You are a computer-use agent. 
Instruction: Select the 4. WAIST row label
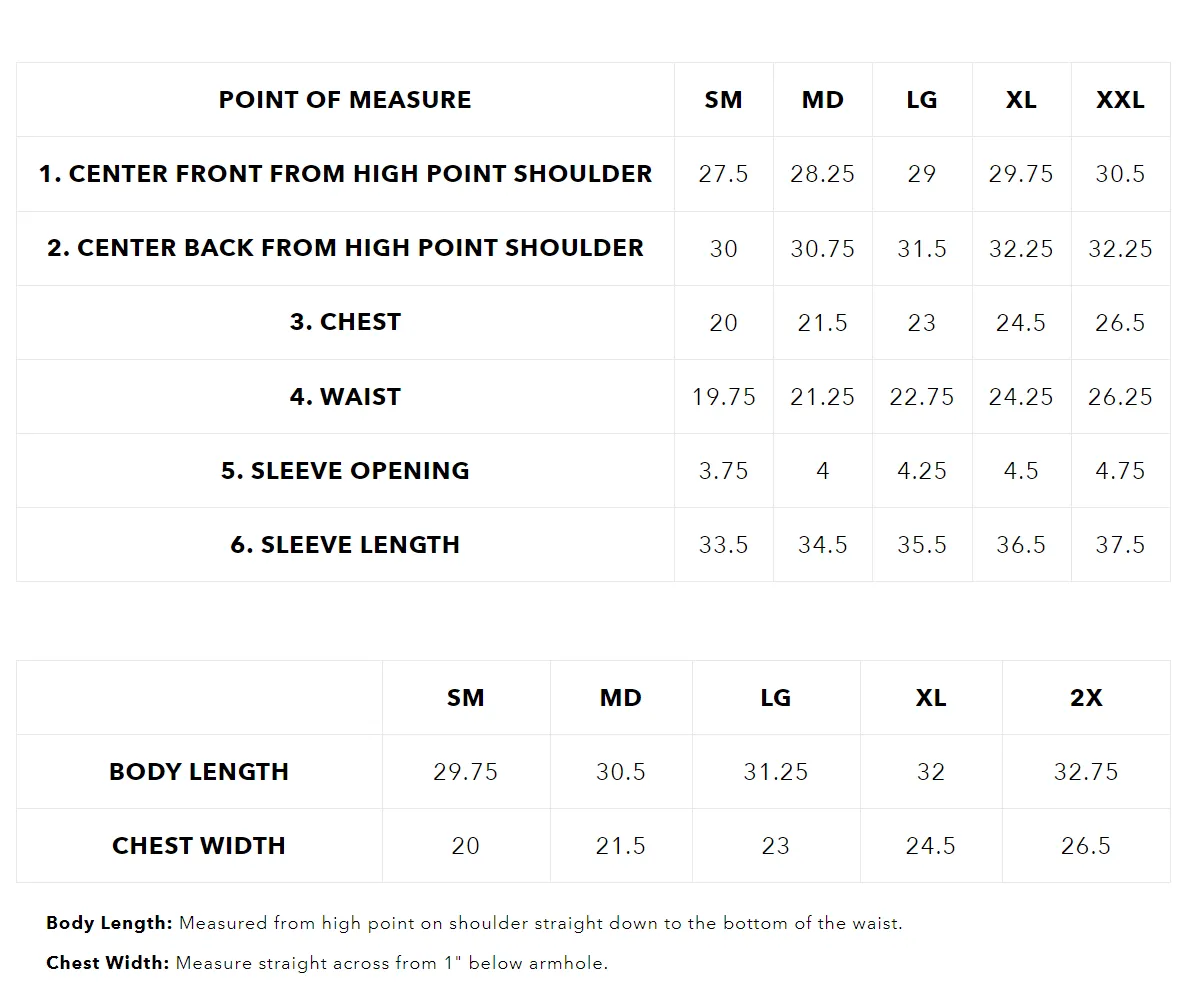click(x=345, y=396)
